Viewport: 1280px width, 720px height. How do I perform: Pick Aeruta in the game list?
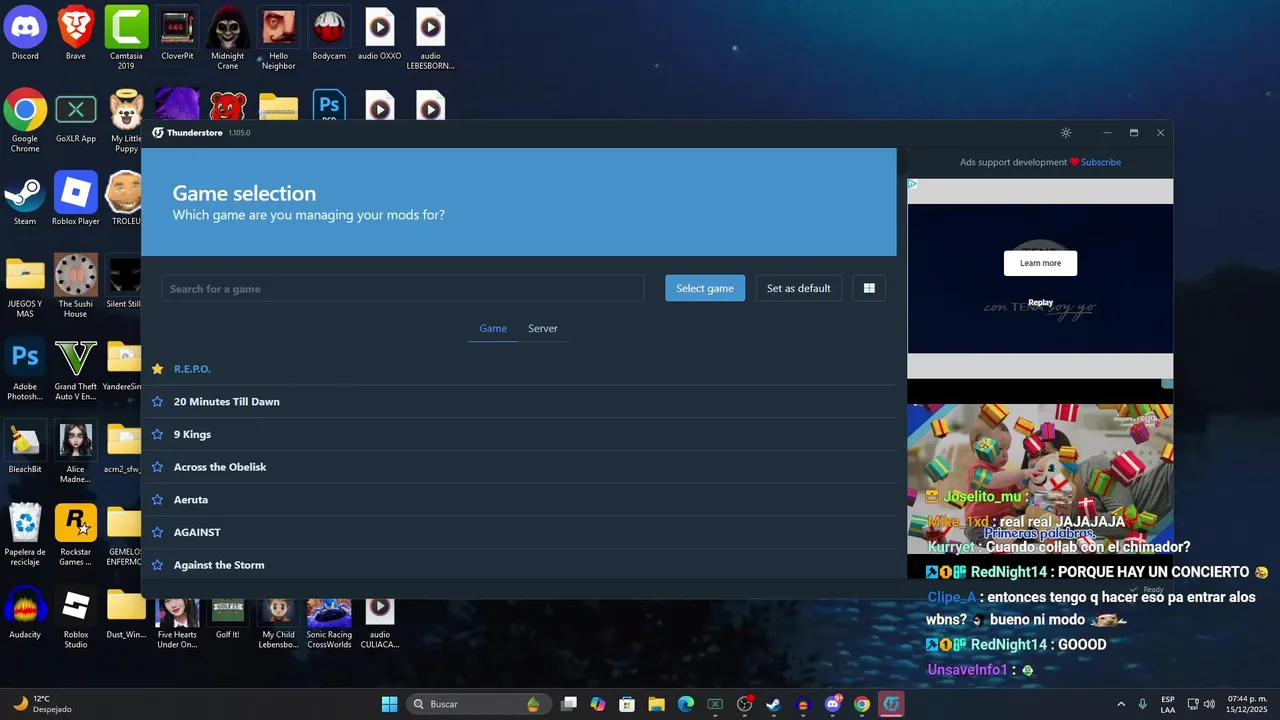pyautogui.click(x=191, y=500)
